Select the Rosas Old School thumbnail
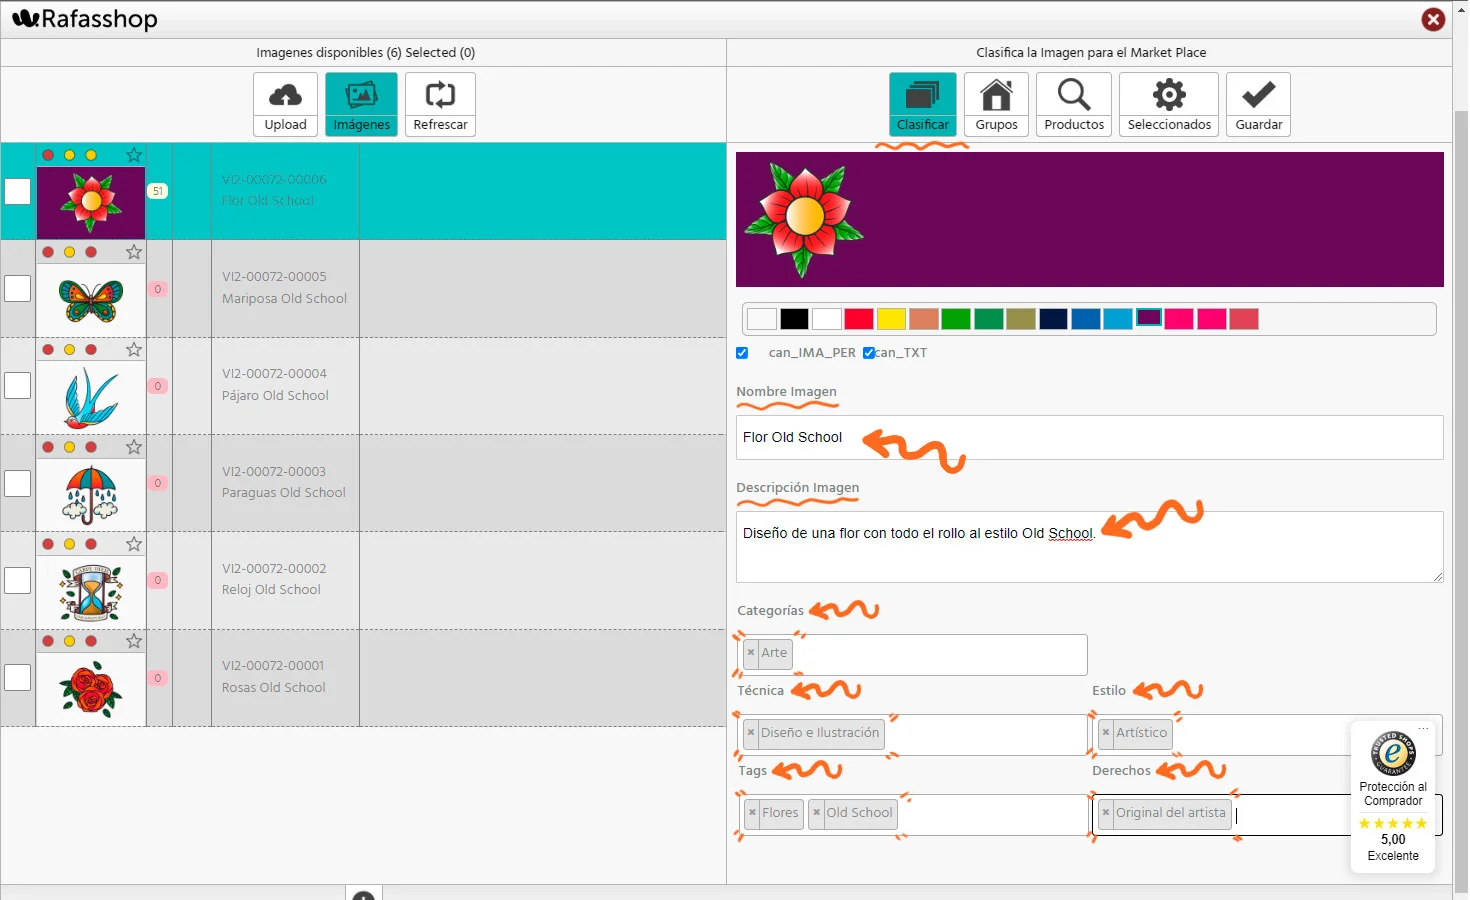 coord(91,689)
